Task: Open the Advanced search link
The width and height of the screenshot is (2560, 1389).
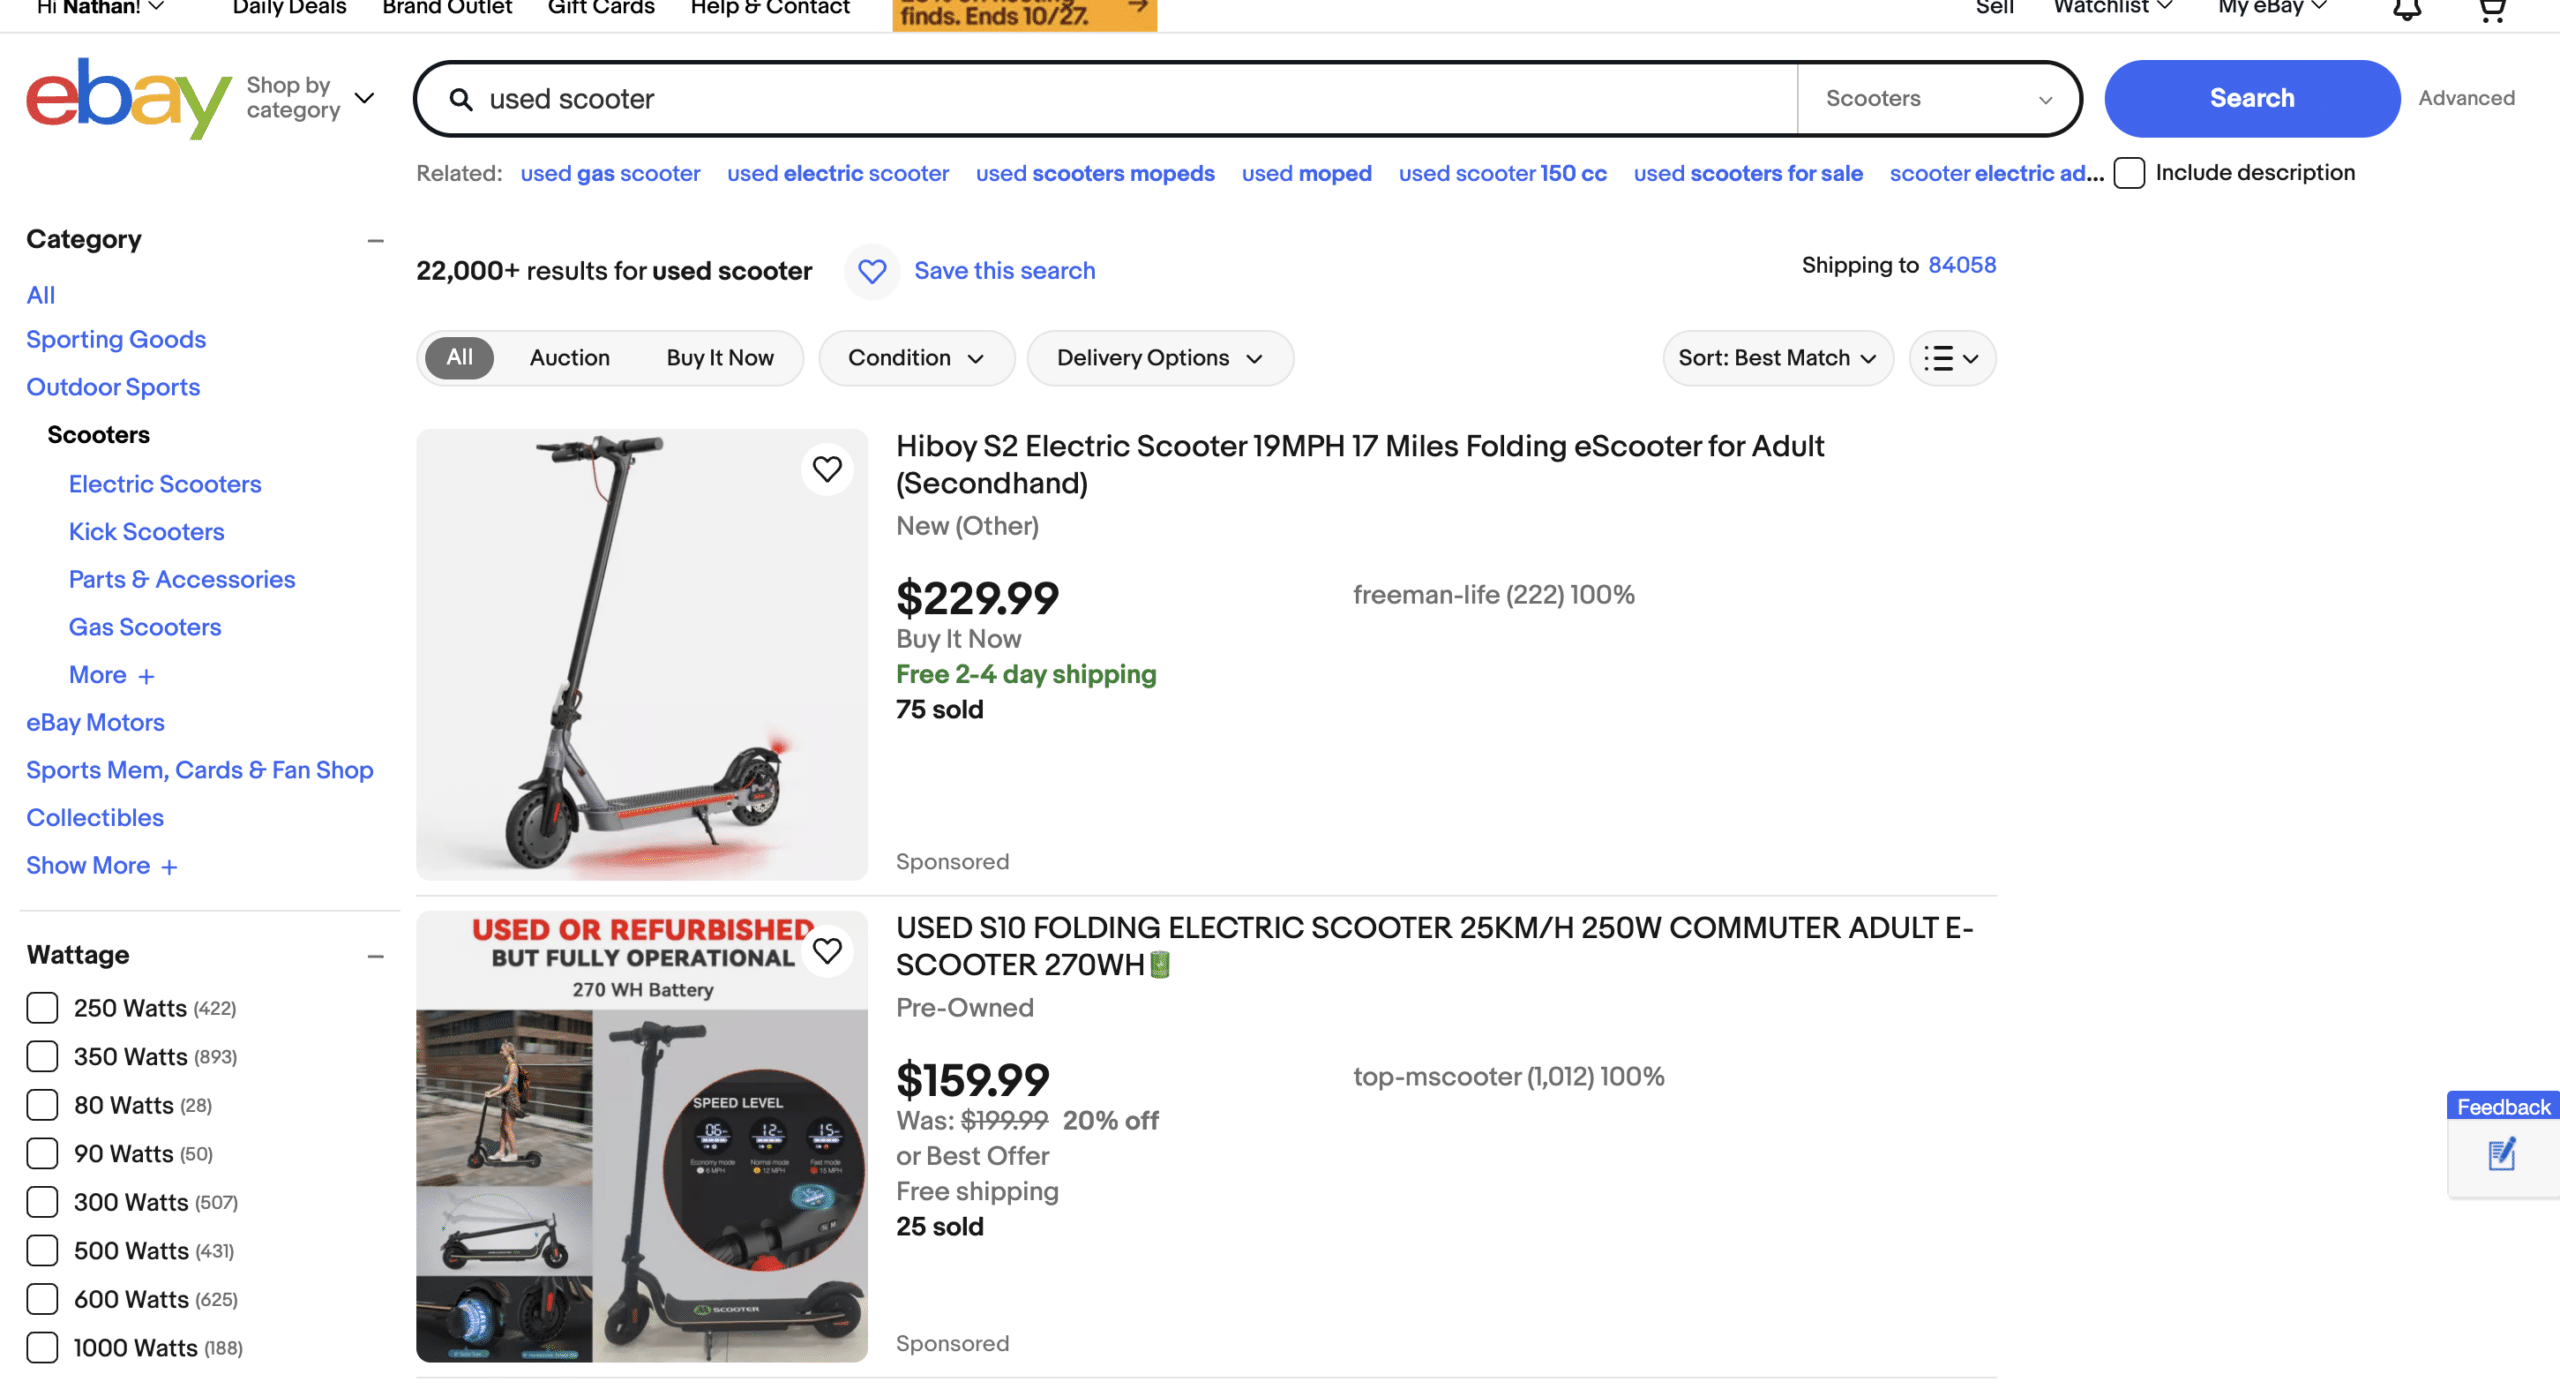Action: coord(2466,98)
